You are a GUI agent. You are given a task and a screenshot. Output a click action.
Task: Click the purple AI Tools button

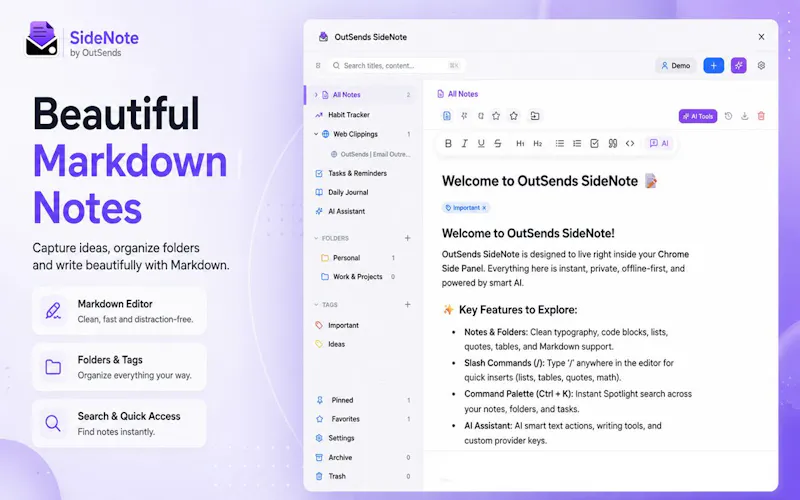[697, 116]
